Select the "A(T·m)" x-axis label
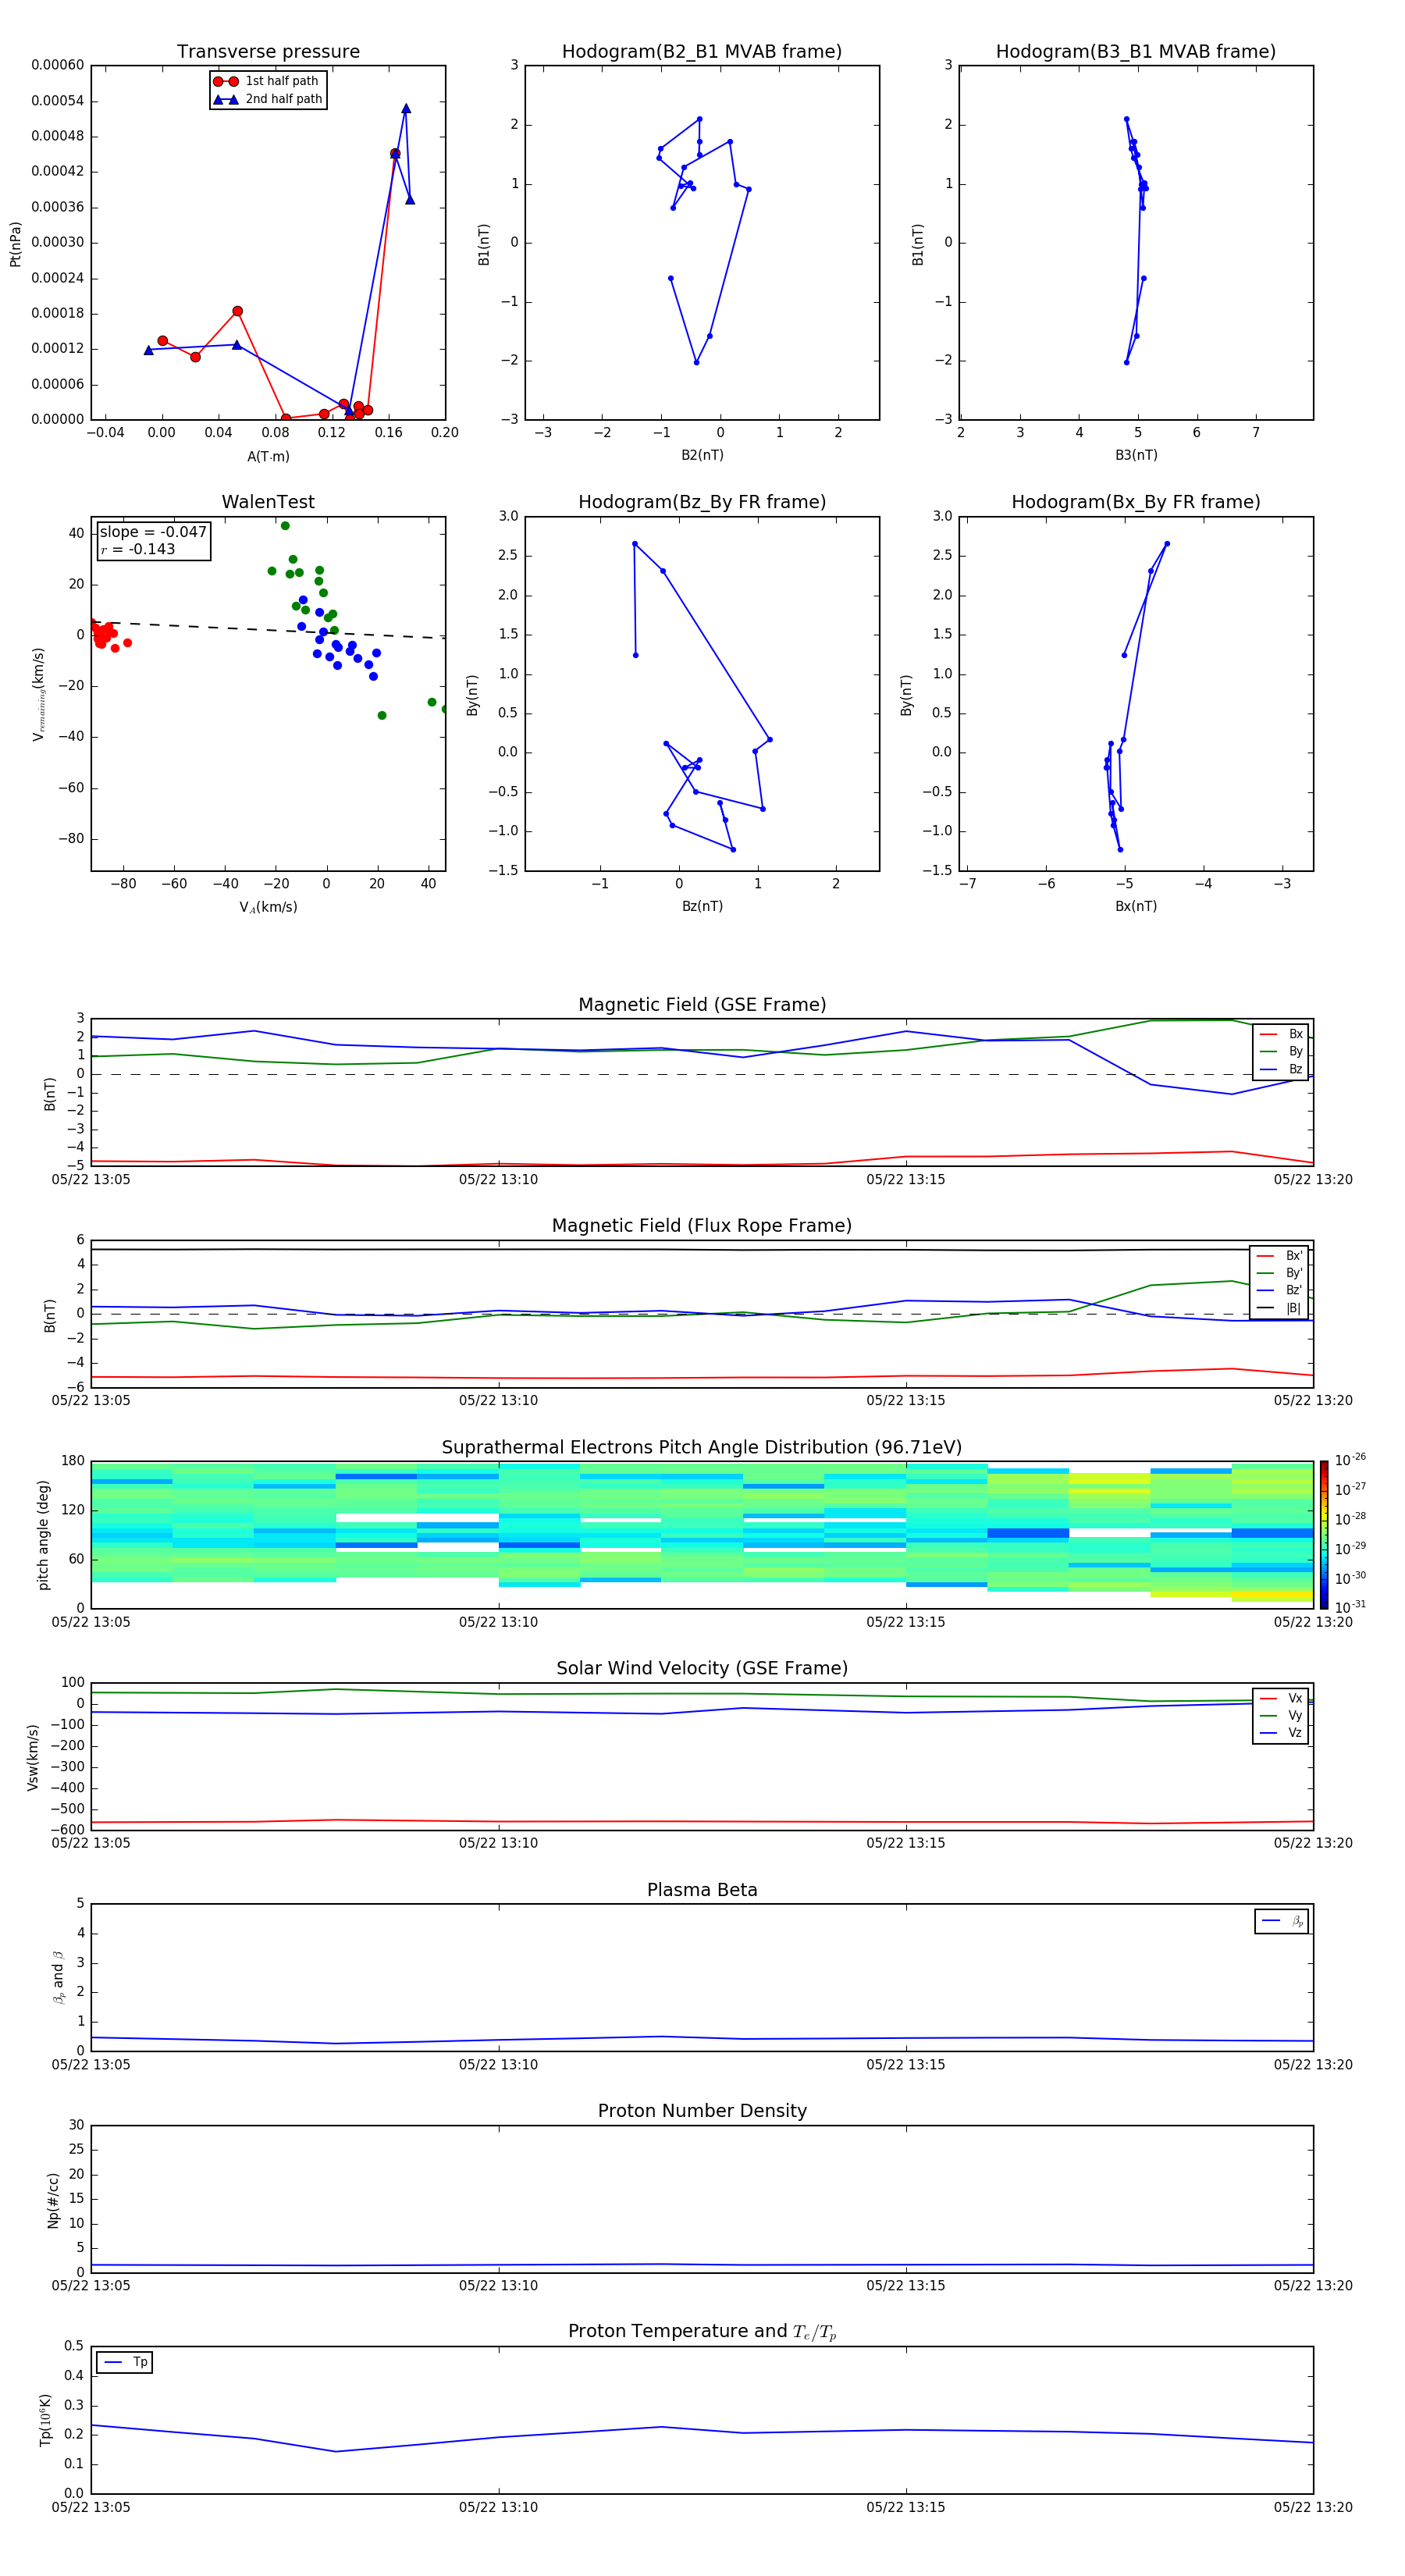1405x2576 pixels. pyautogui.click(x=268, y=456)
